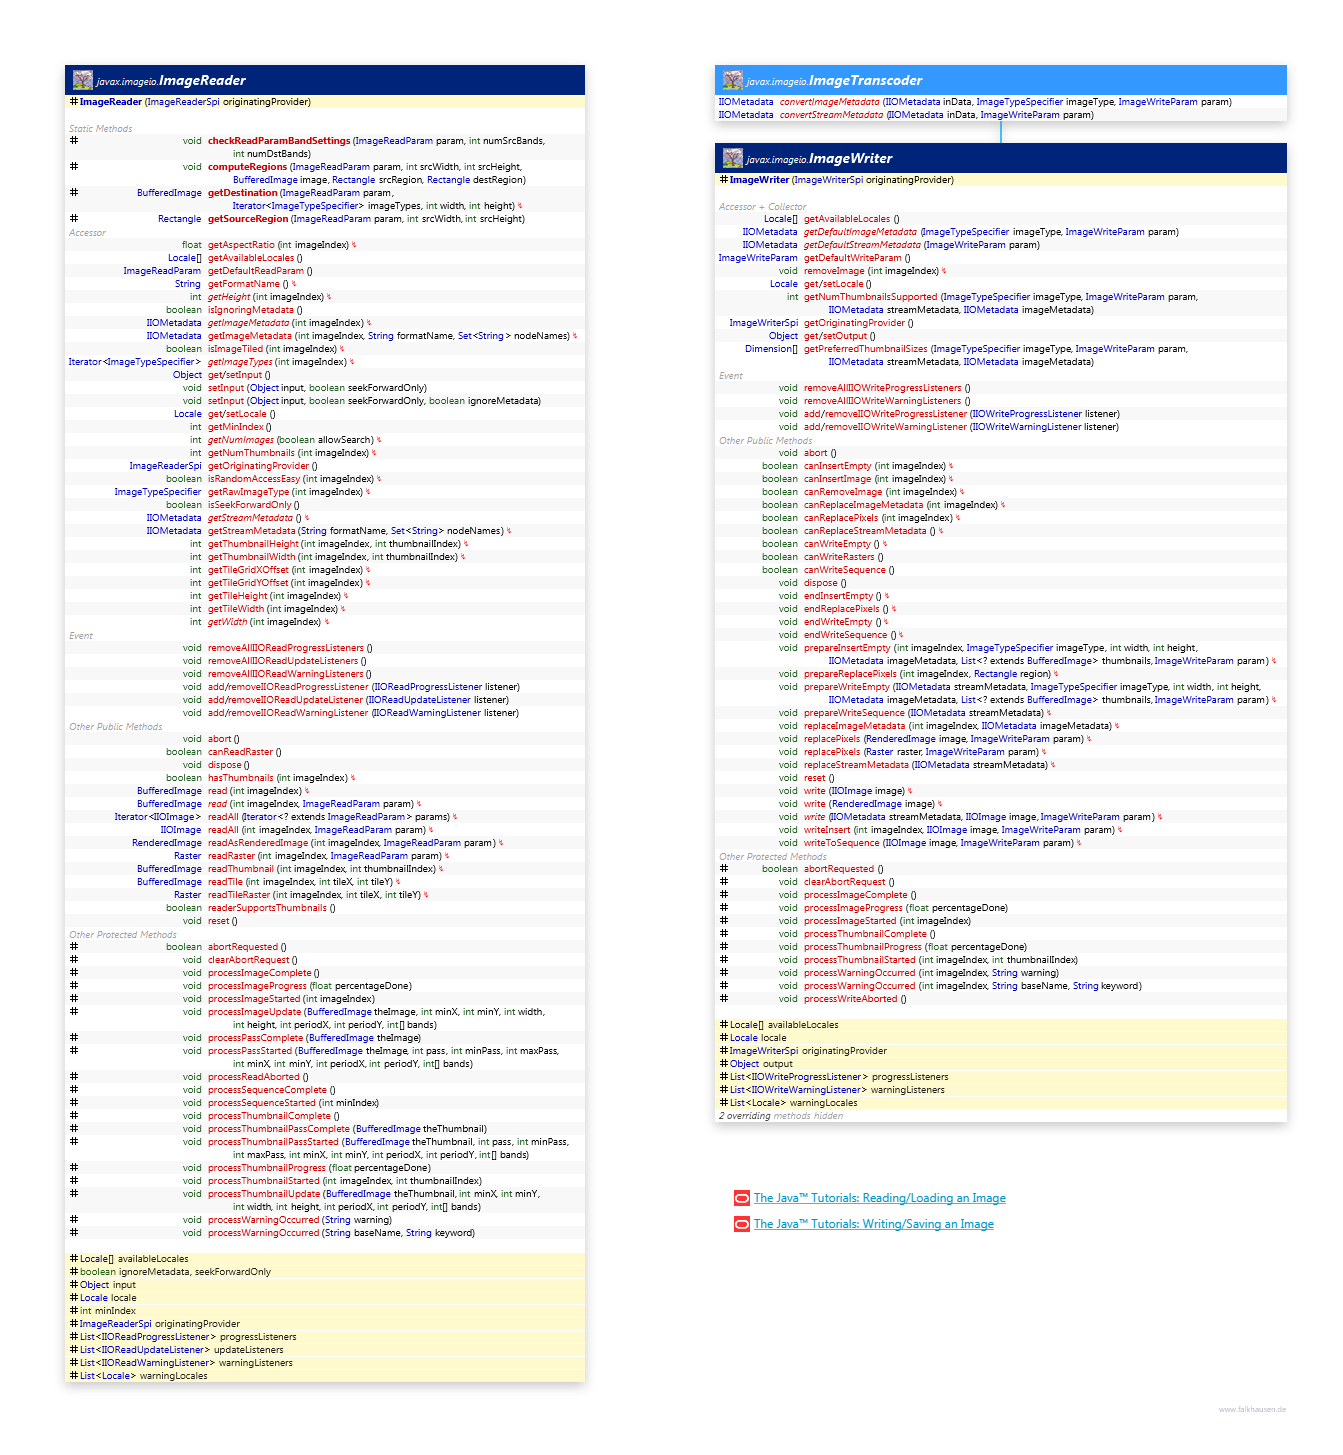
Task: Click the processReadAborted method
Action: (x=254, y=1077)
